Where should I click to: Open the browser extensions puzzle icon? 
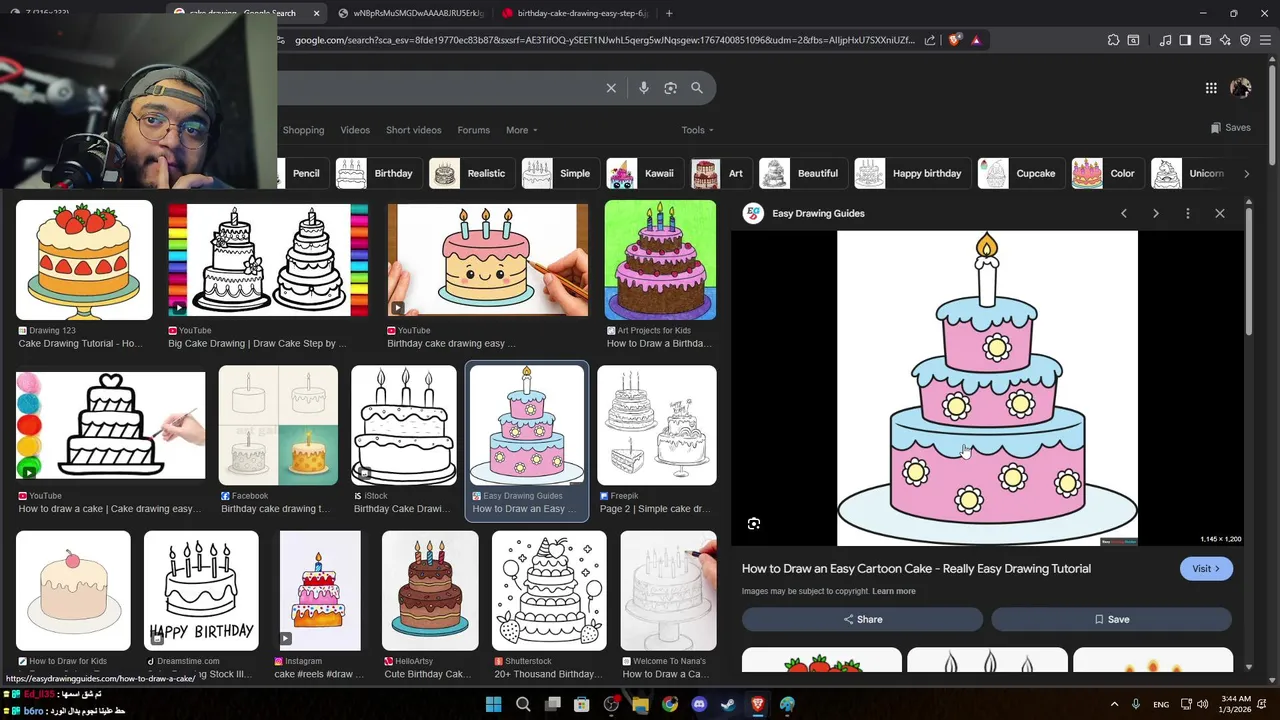(1113, 40)
